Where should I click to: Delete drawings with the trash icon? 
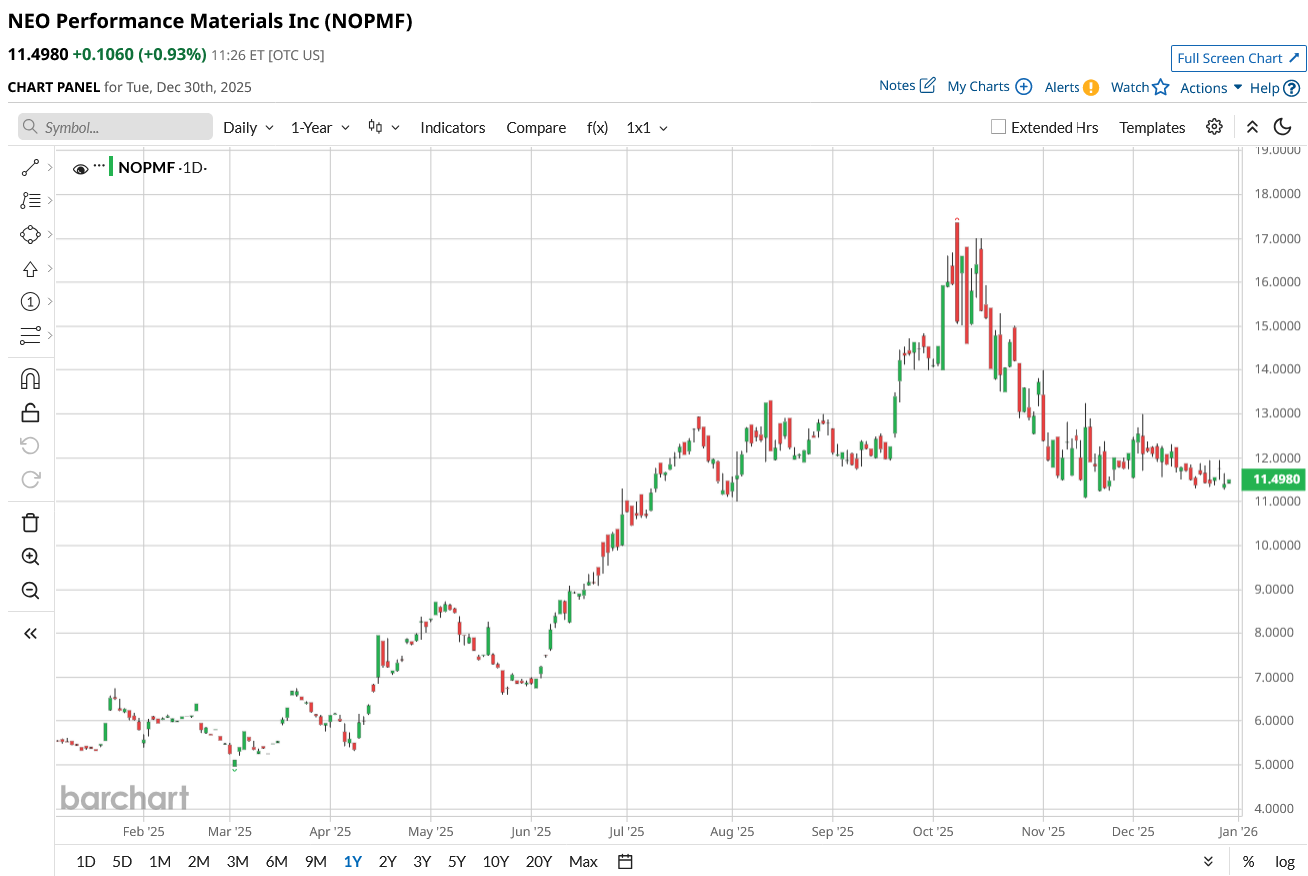[x=30, y=523]
